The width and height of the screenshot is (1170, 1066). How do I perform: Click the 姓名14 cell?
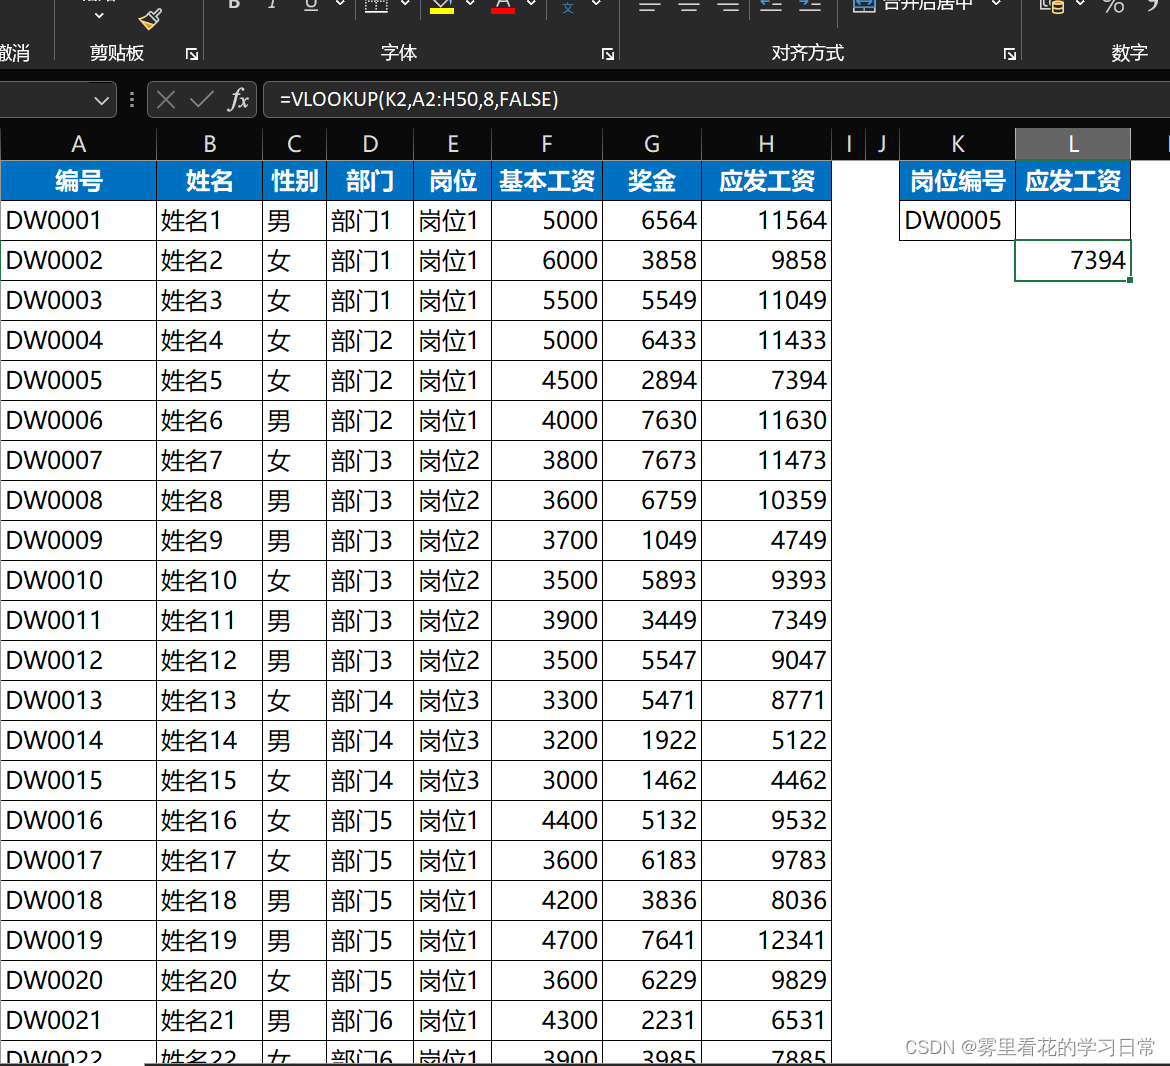[209, 740]
